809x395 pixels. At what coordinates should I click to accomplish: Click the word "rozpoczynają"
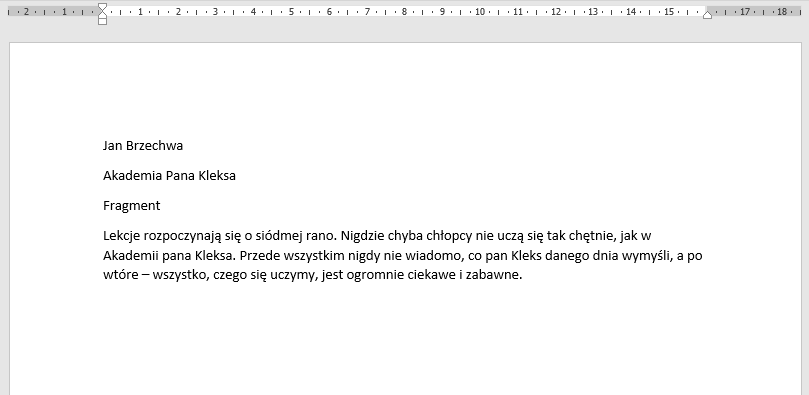pyautogui.click(x=183, y=237)
